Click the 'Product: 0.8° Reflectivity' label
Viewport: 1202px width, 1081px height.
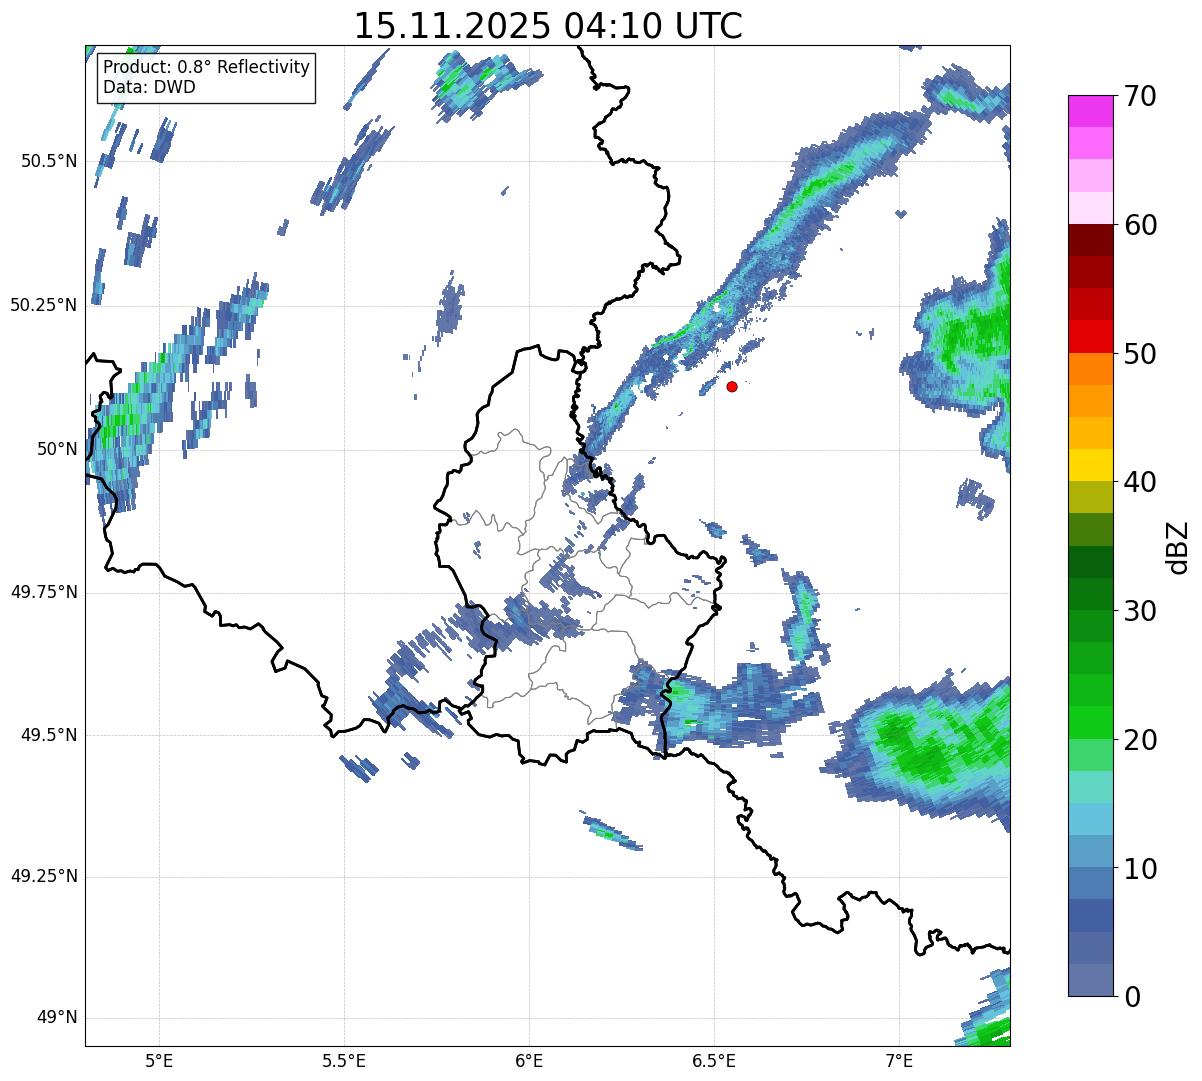coord(207,68)
